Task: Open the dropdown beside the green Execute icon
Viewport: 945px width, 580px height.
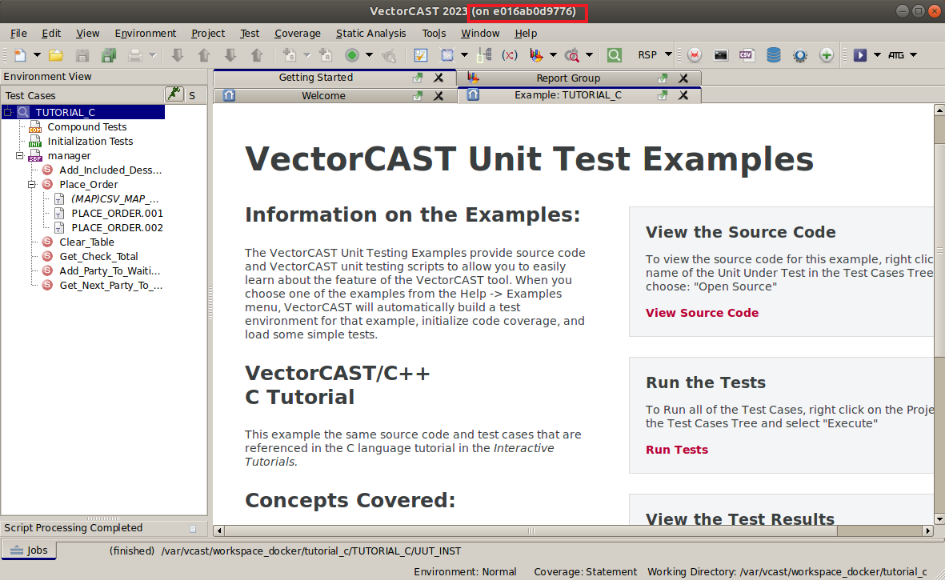Action: click(369, 55)
